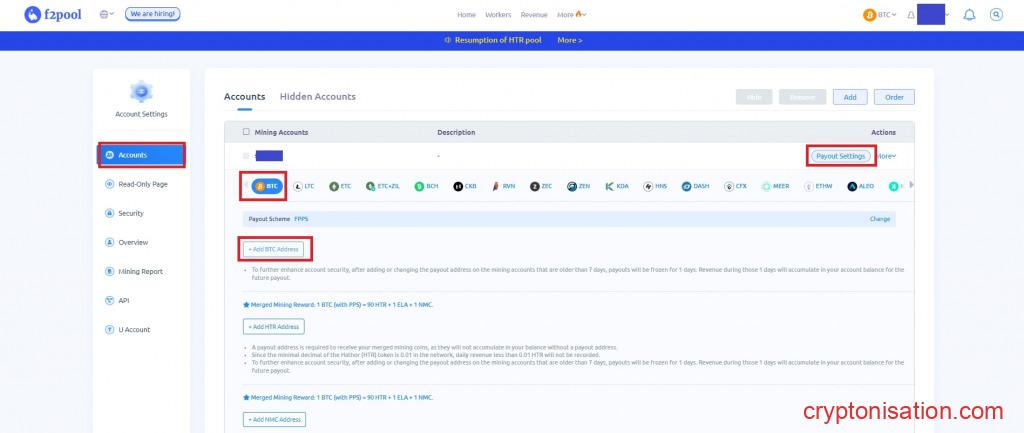Click the f2pool logo
The image size is (1024, 433).
tap(58, 15)
